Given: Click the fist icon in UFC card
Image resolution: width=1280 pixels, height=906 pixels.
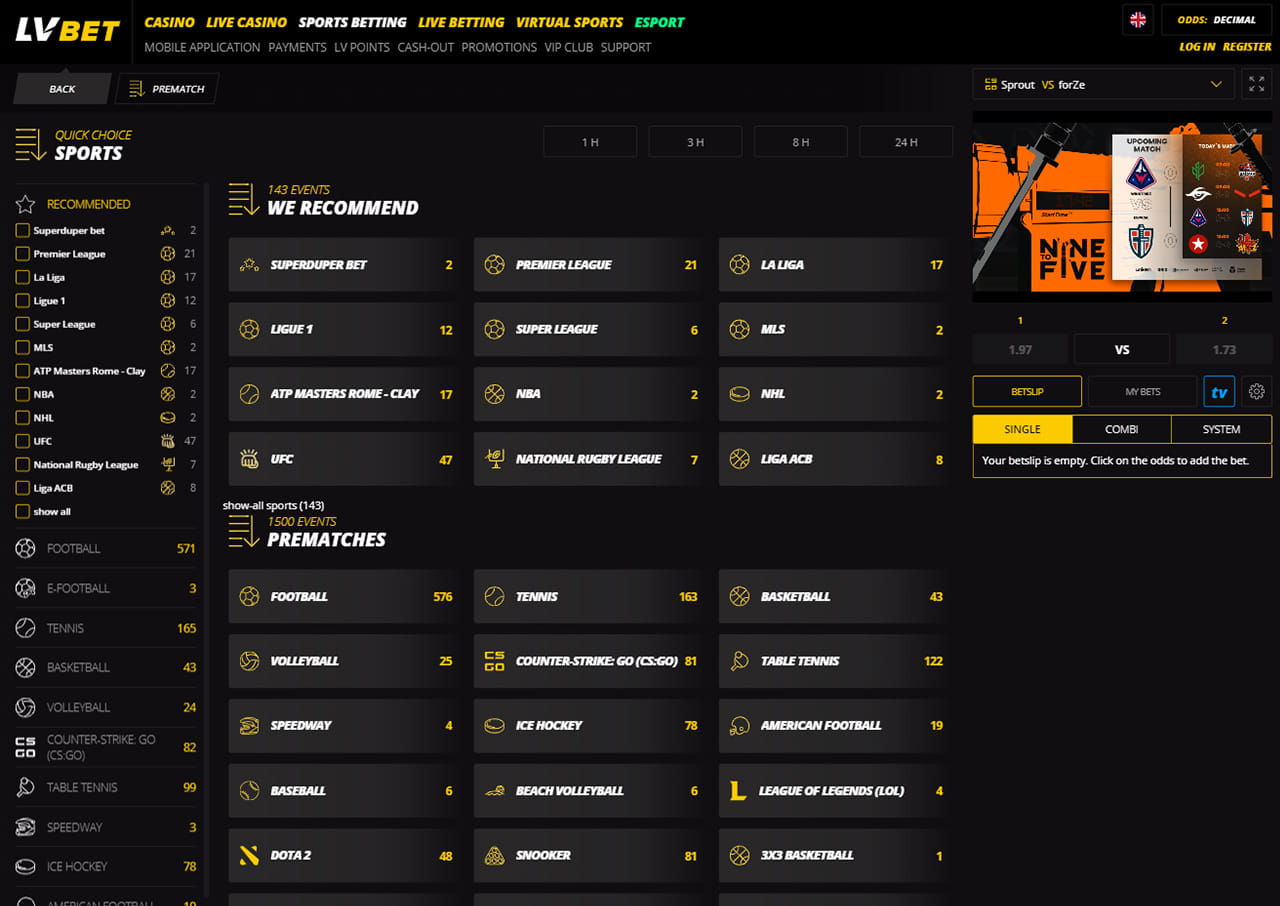Looking at the screenshot, I should click(x=249, y=459).
